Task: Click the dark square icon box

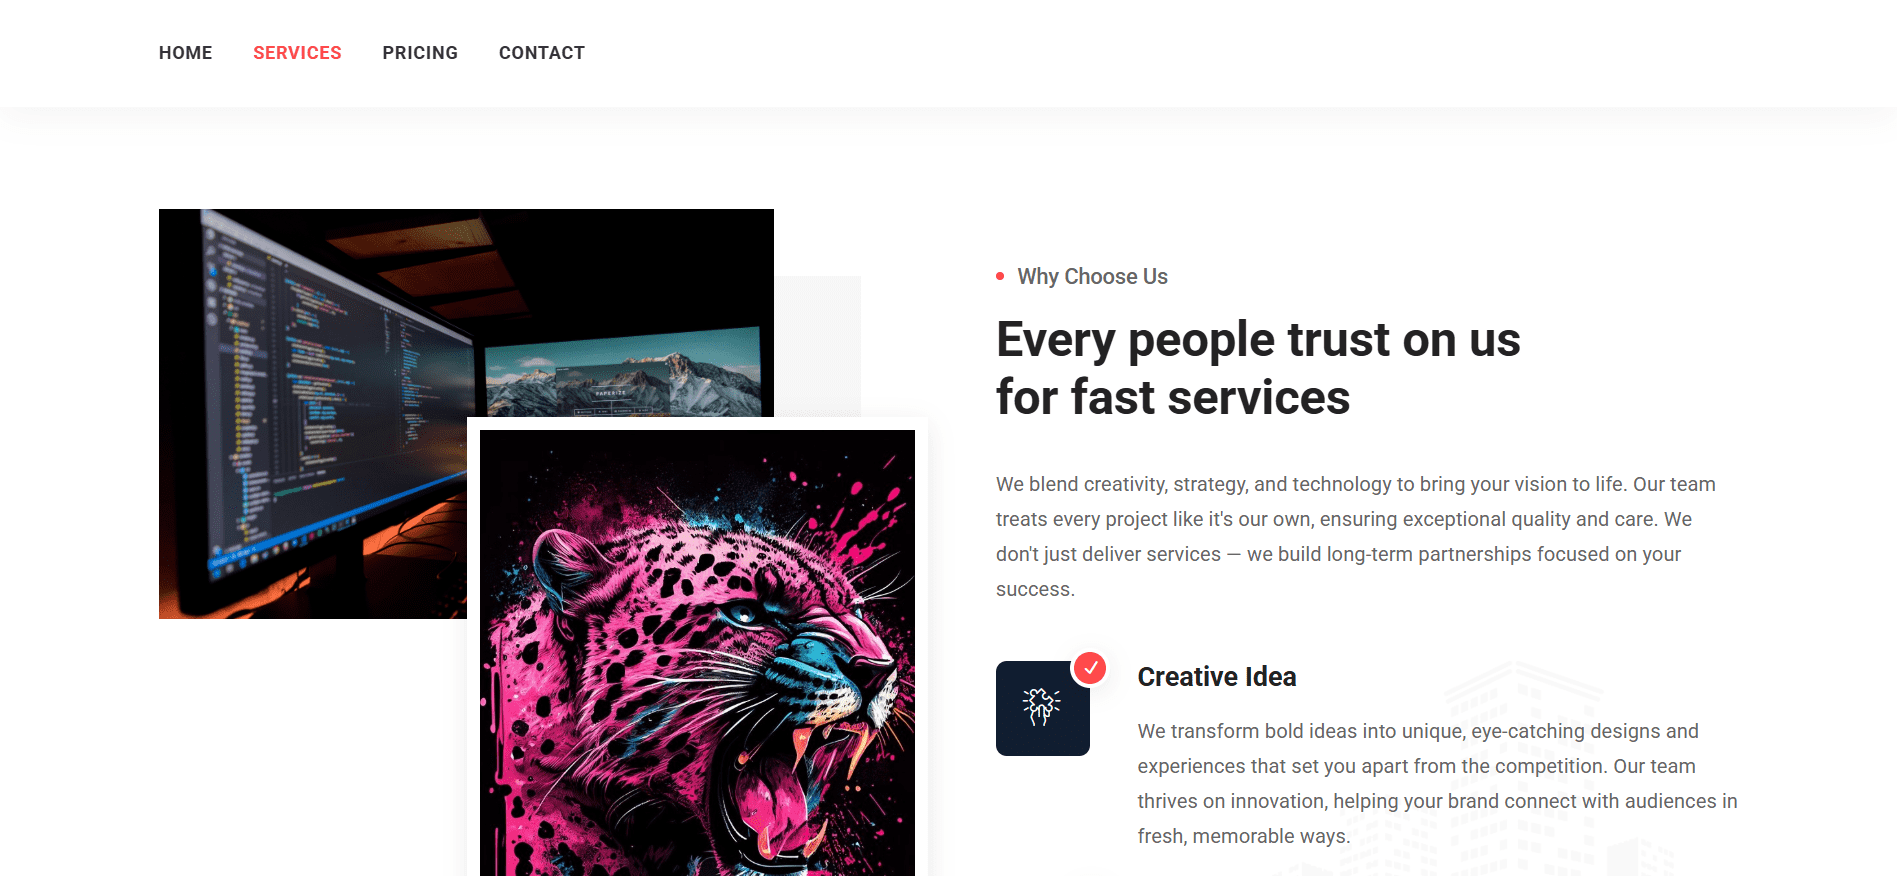Action: tap(1043, 708)
